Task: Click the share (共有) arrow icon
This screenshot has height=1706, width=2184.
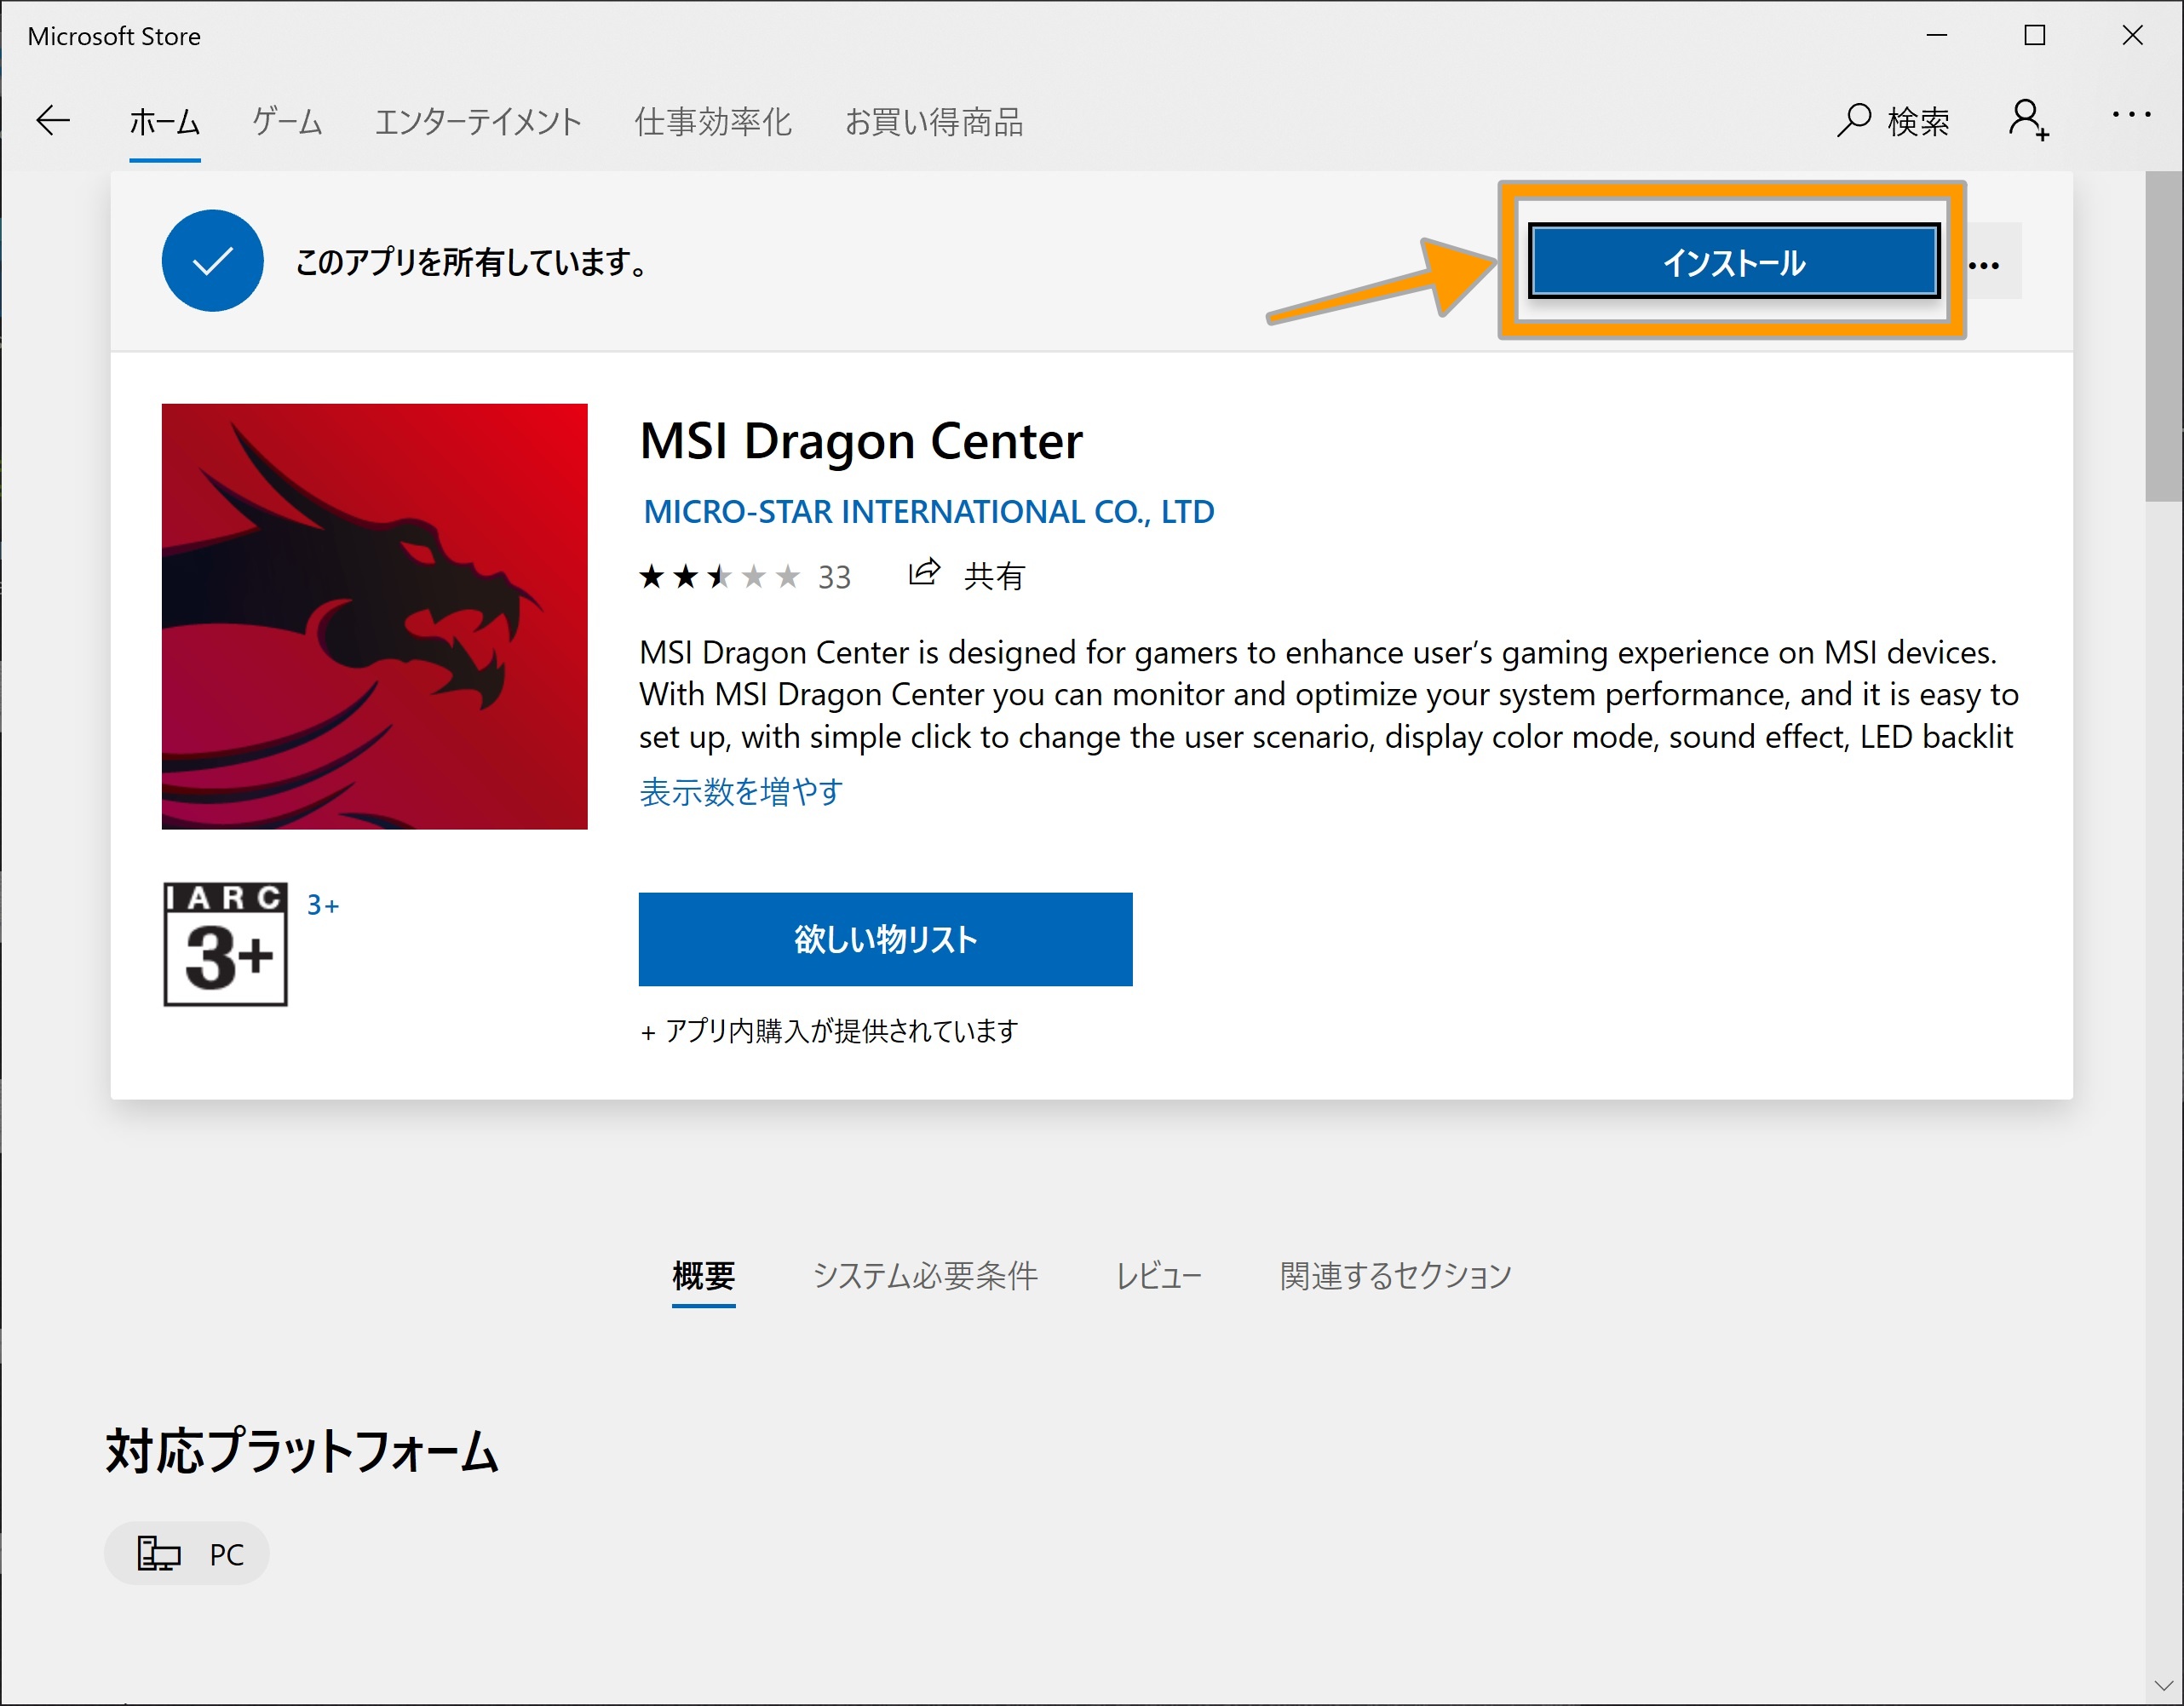Action: (x=924, y=573)
